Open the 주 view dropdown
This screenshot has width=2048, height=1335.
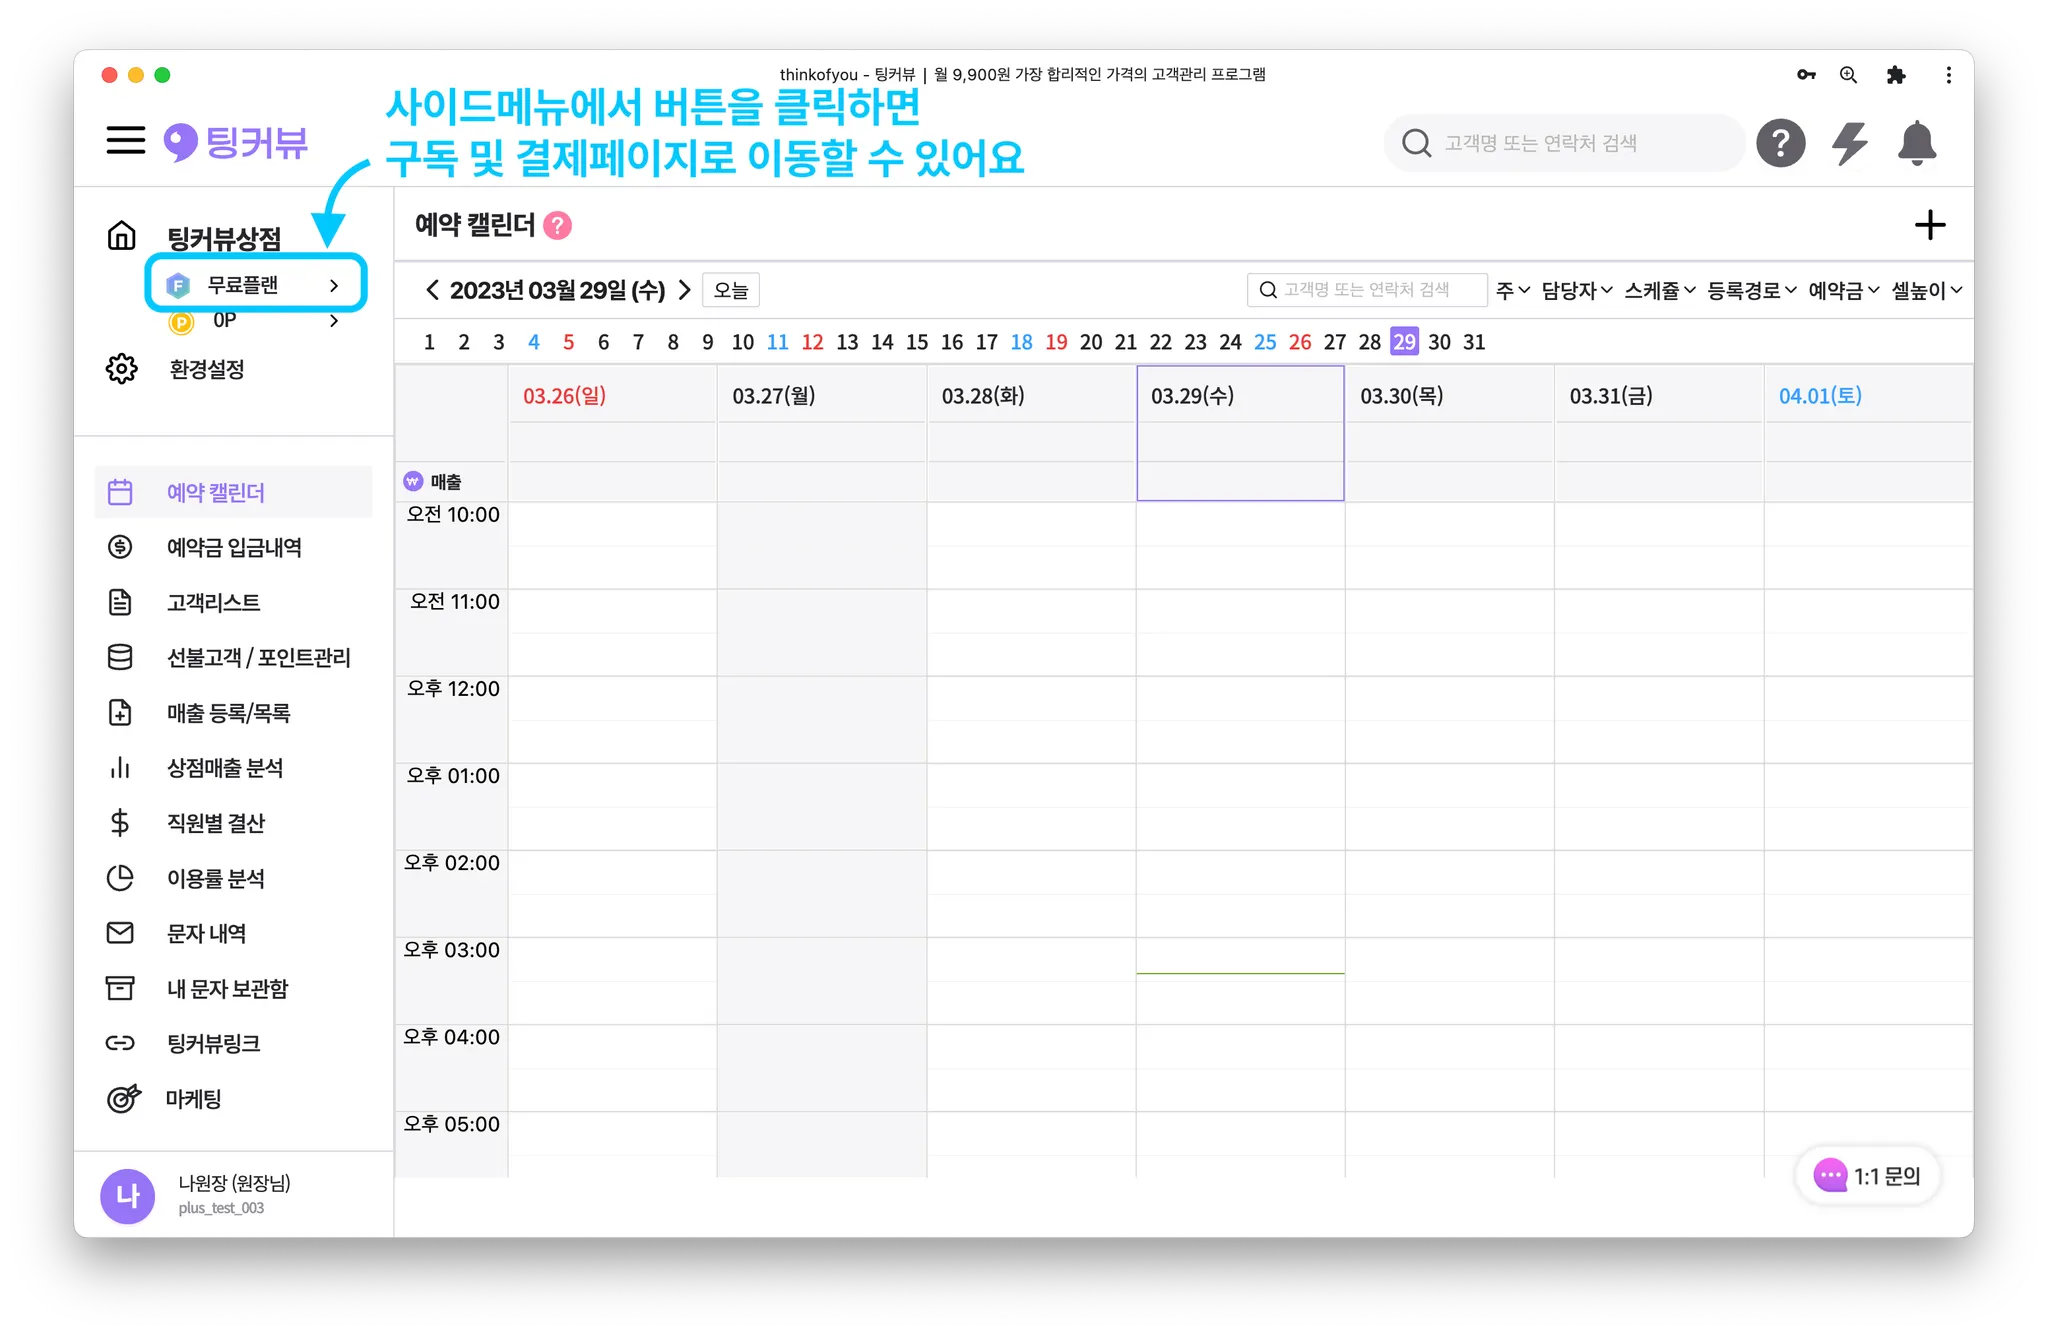[1512, 290]
